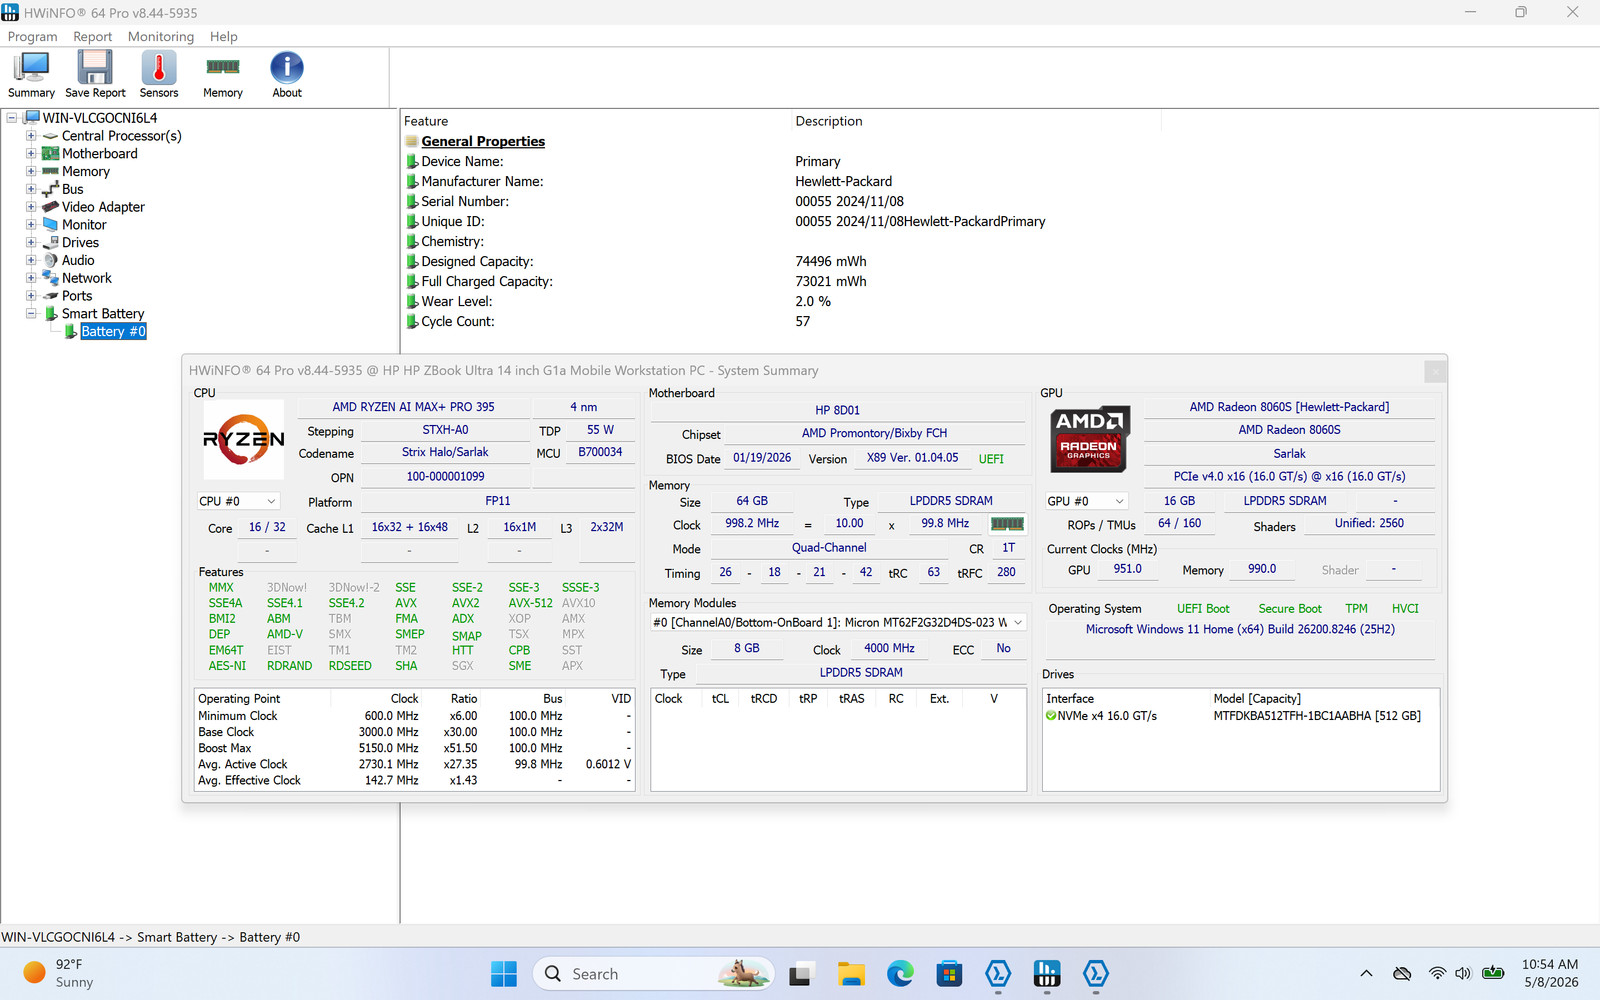Viewport: 1600px width, 1000px height.
Task: Open the Report menu
Action: coord(93,37)
